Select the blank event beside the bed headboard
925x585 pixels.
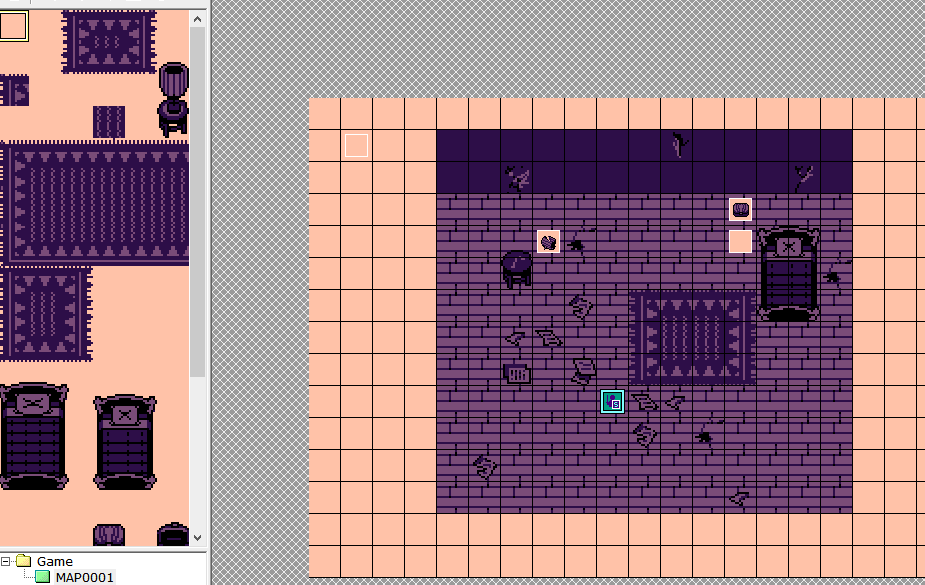tap(740, 242)
